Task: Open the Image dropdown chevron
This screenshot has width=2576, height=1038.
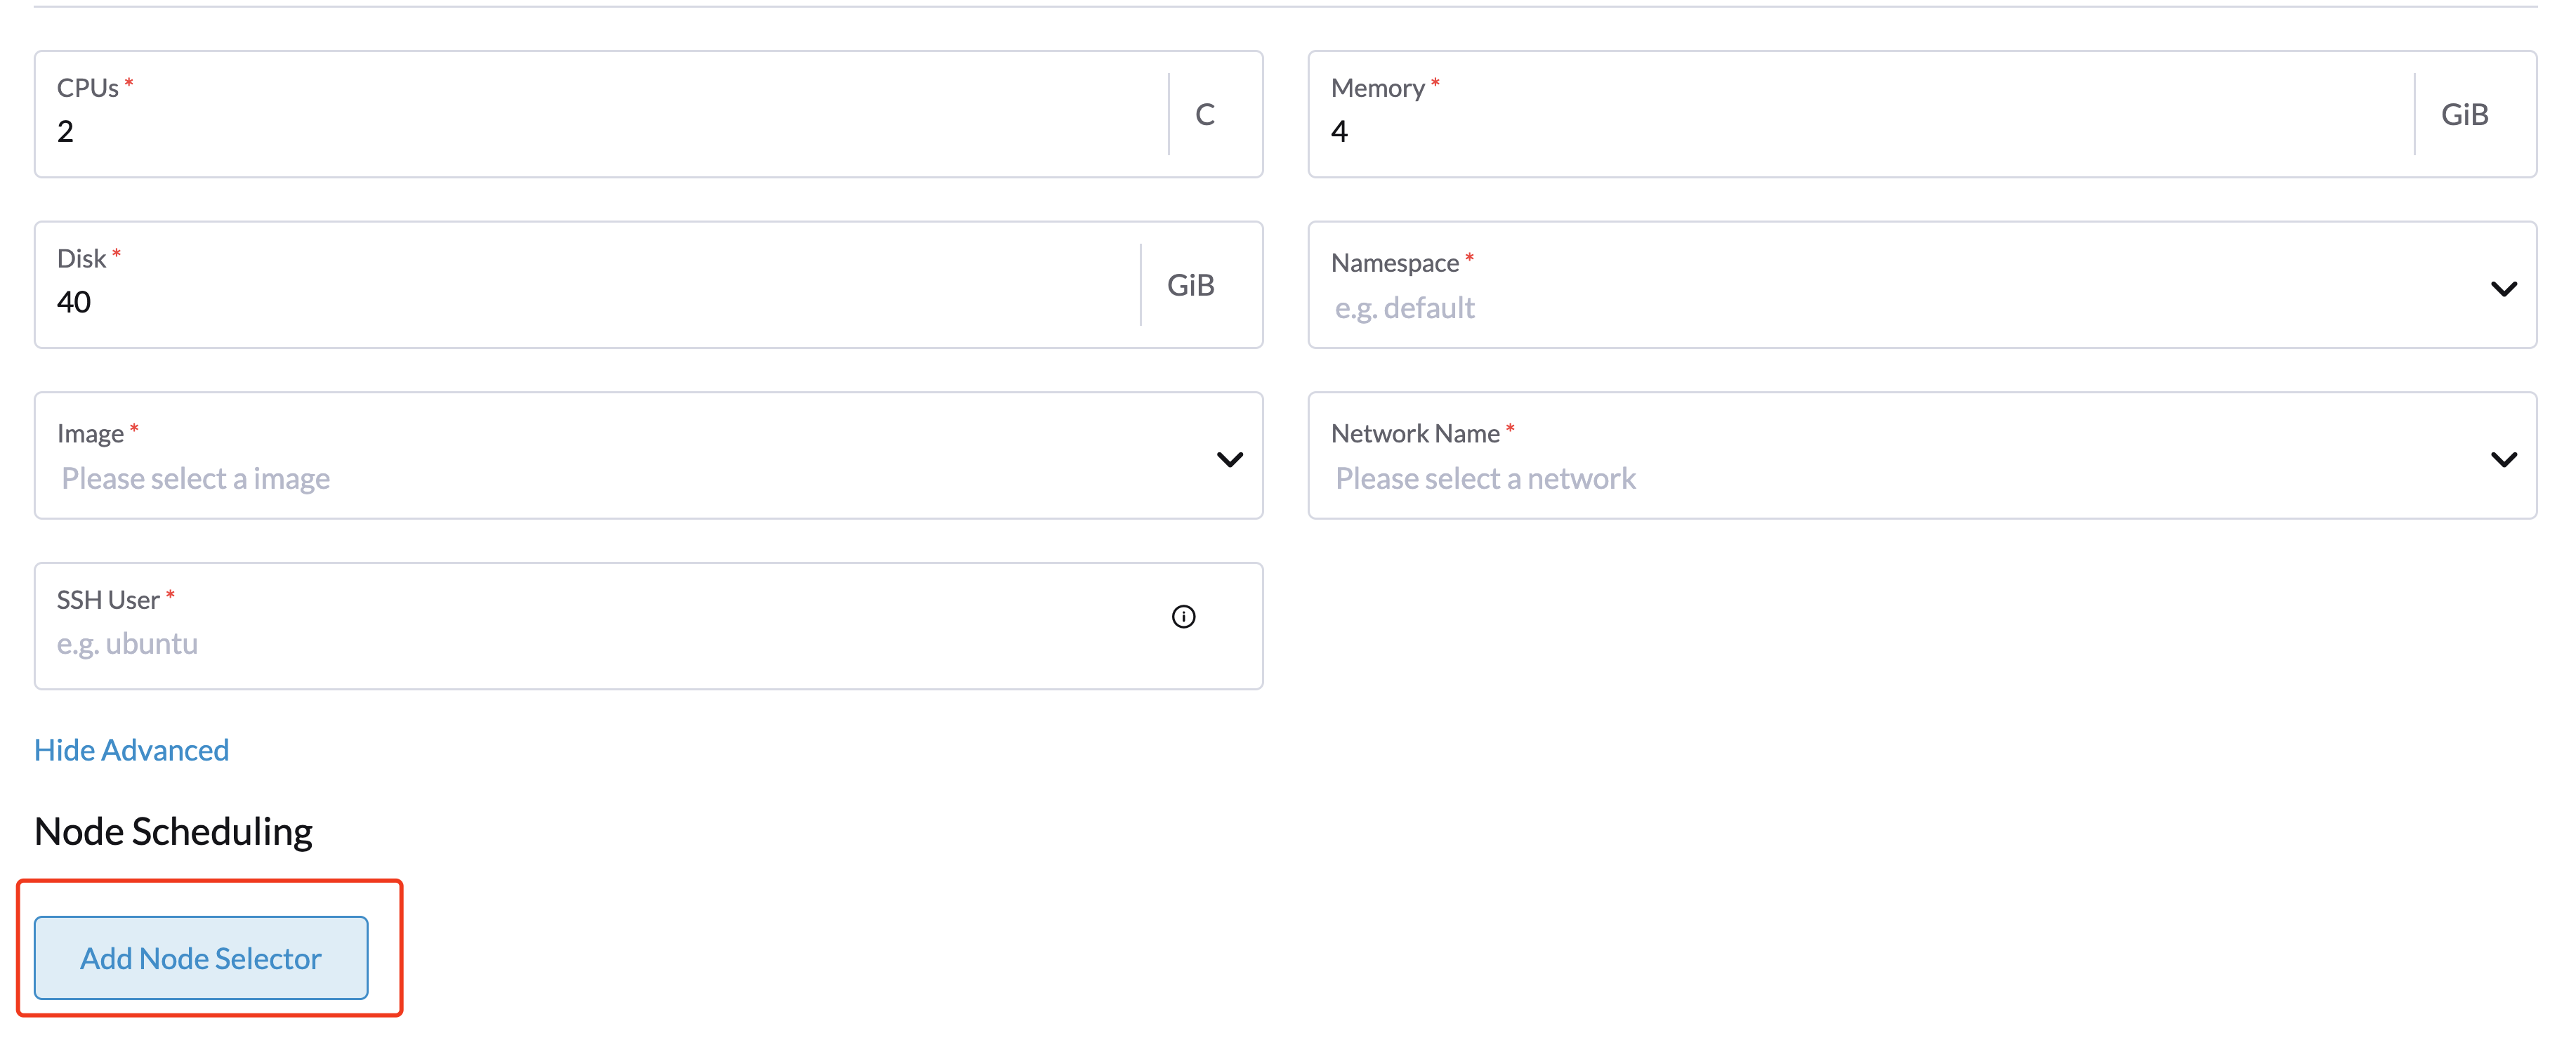Action: [x=1231, y=459]
